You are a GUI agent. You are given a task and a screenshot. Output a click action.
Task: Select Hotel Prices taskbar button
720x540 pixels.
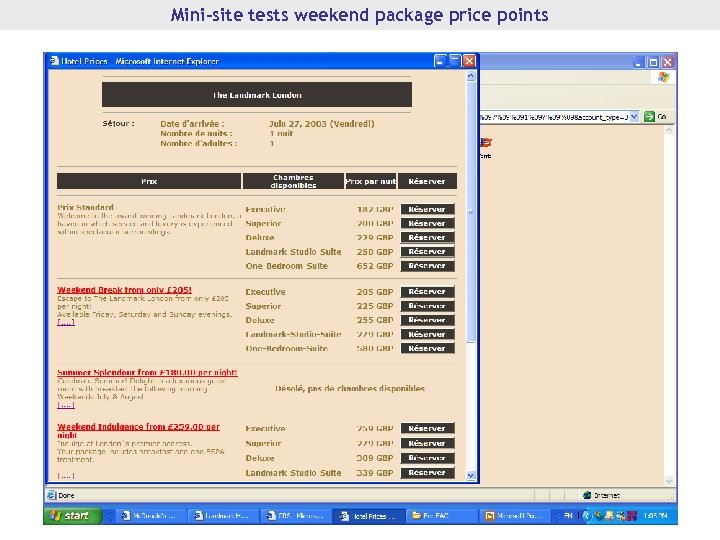pos(369,516)
